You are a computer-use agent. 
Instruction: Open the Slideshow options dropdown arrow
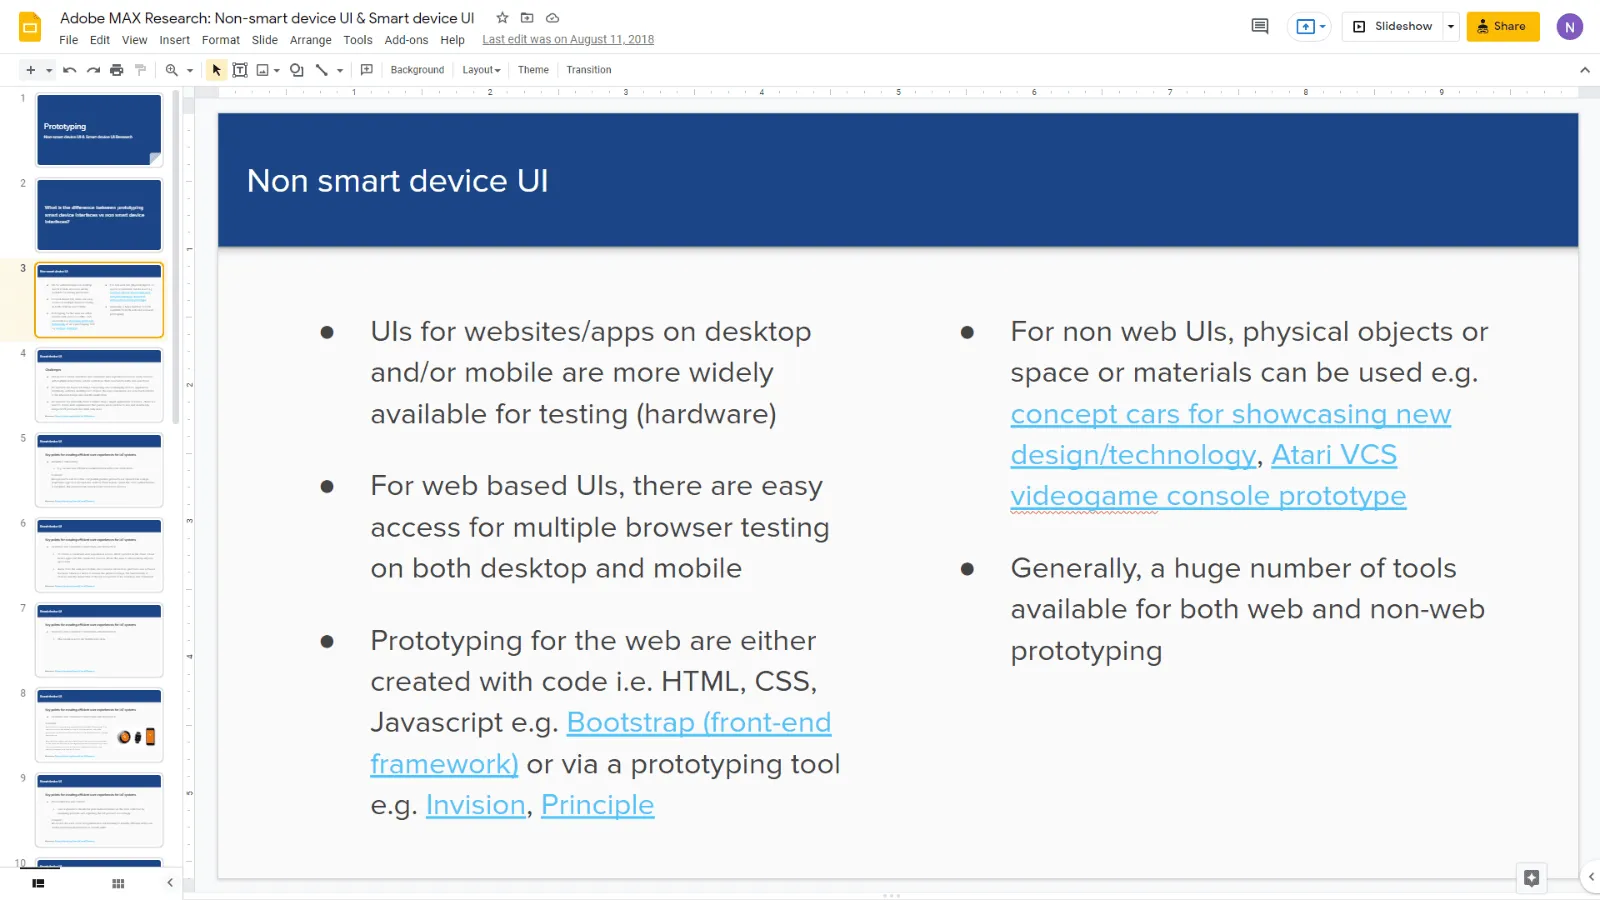[1451, 26]
